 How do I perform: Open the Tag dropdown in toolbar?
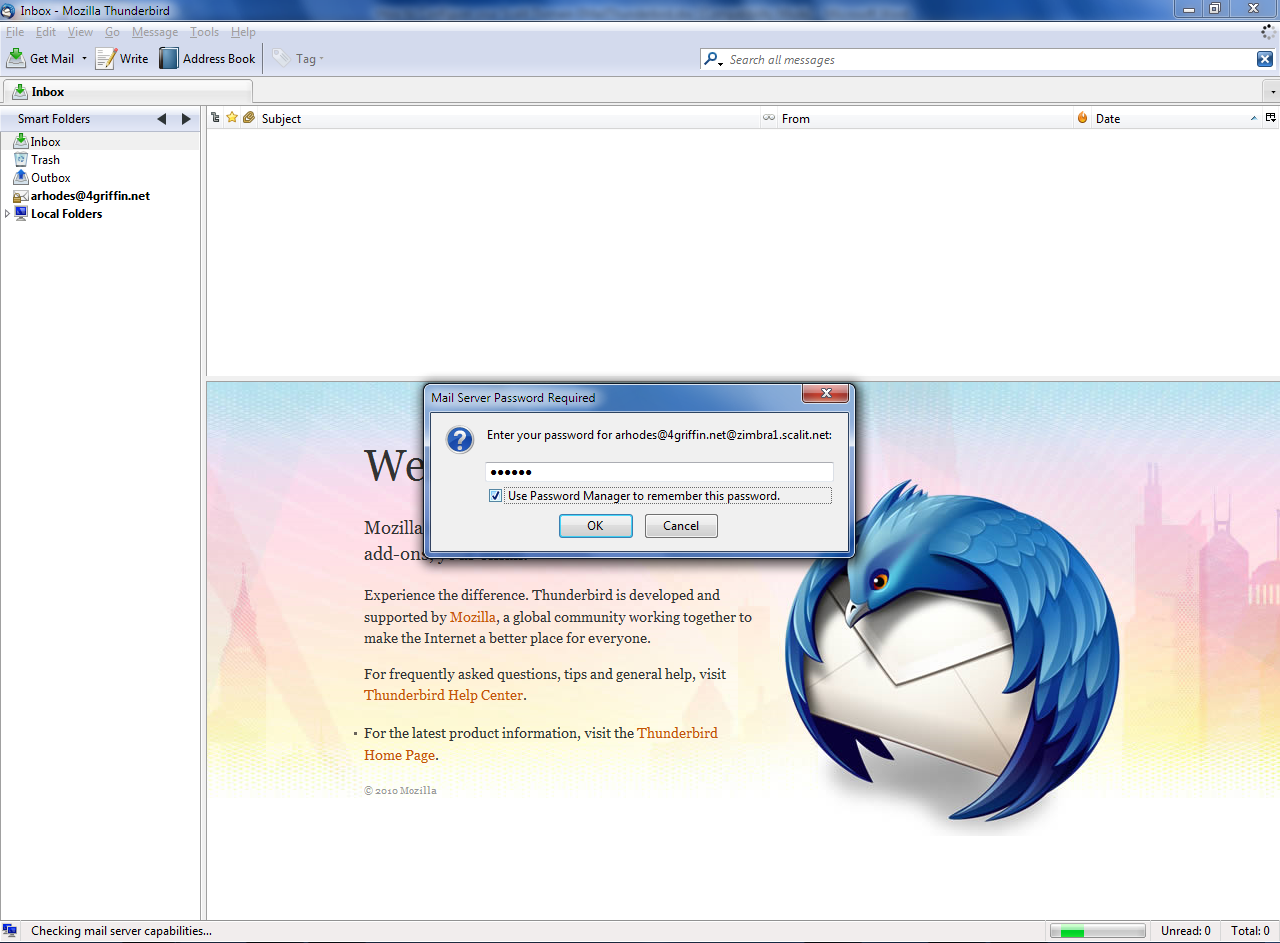[x=299, y=59]
